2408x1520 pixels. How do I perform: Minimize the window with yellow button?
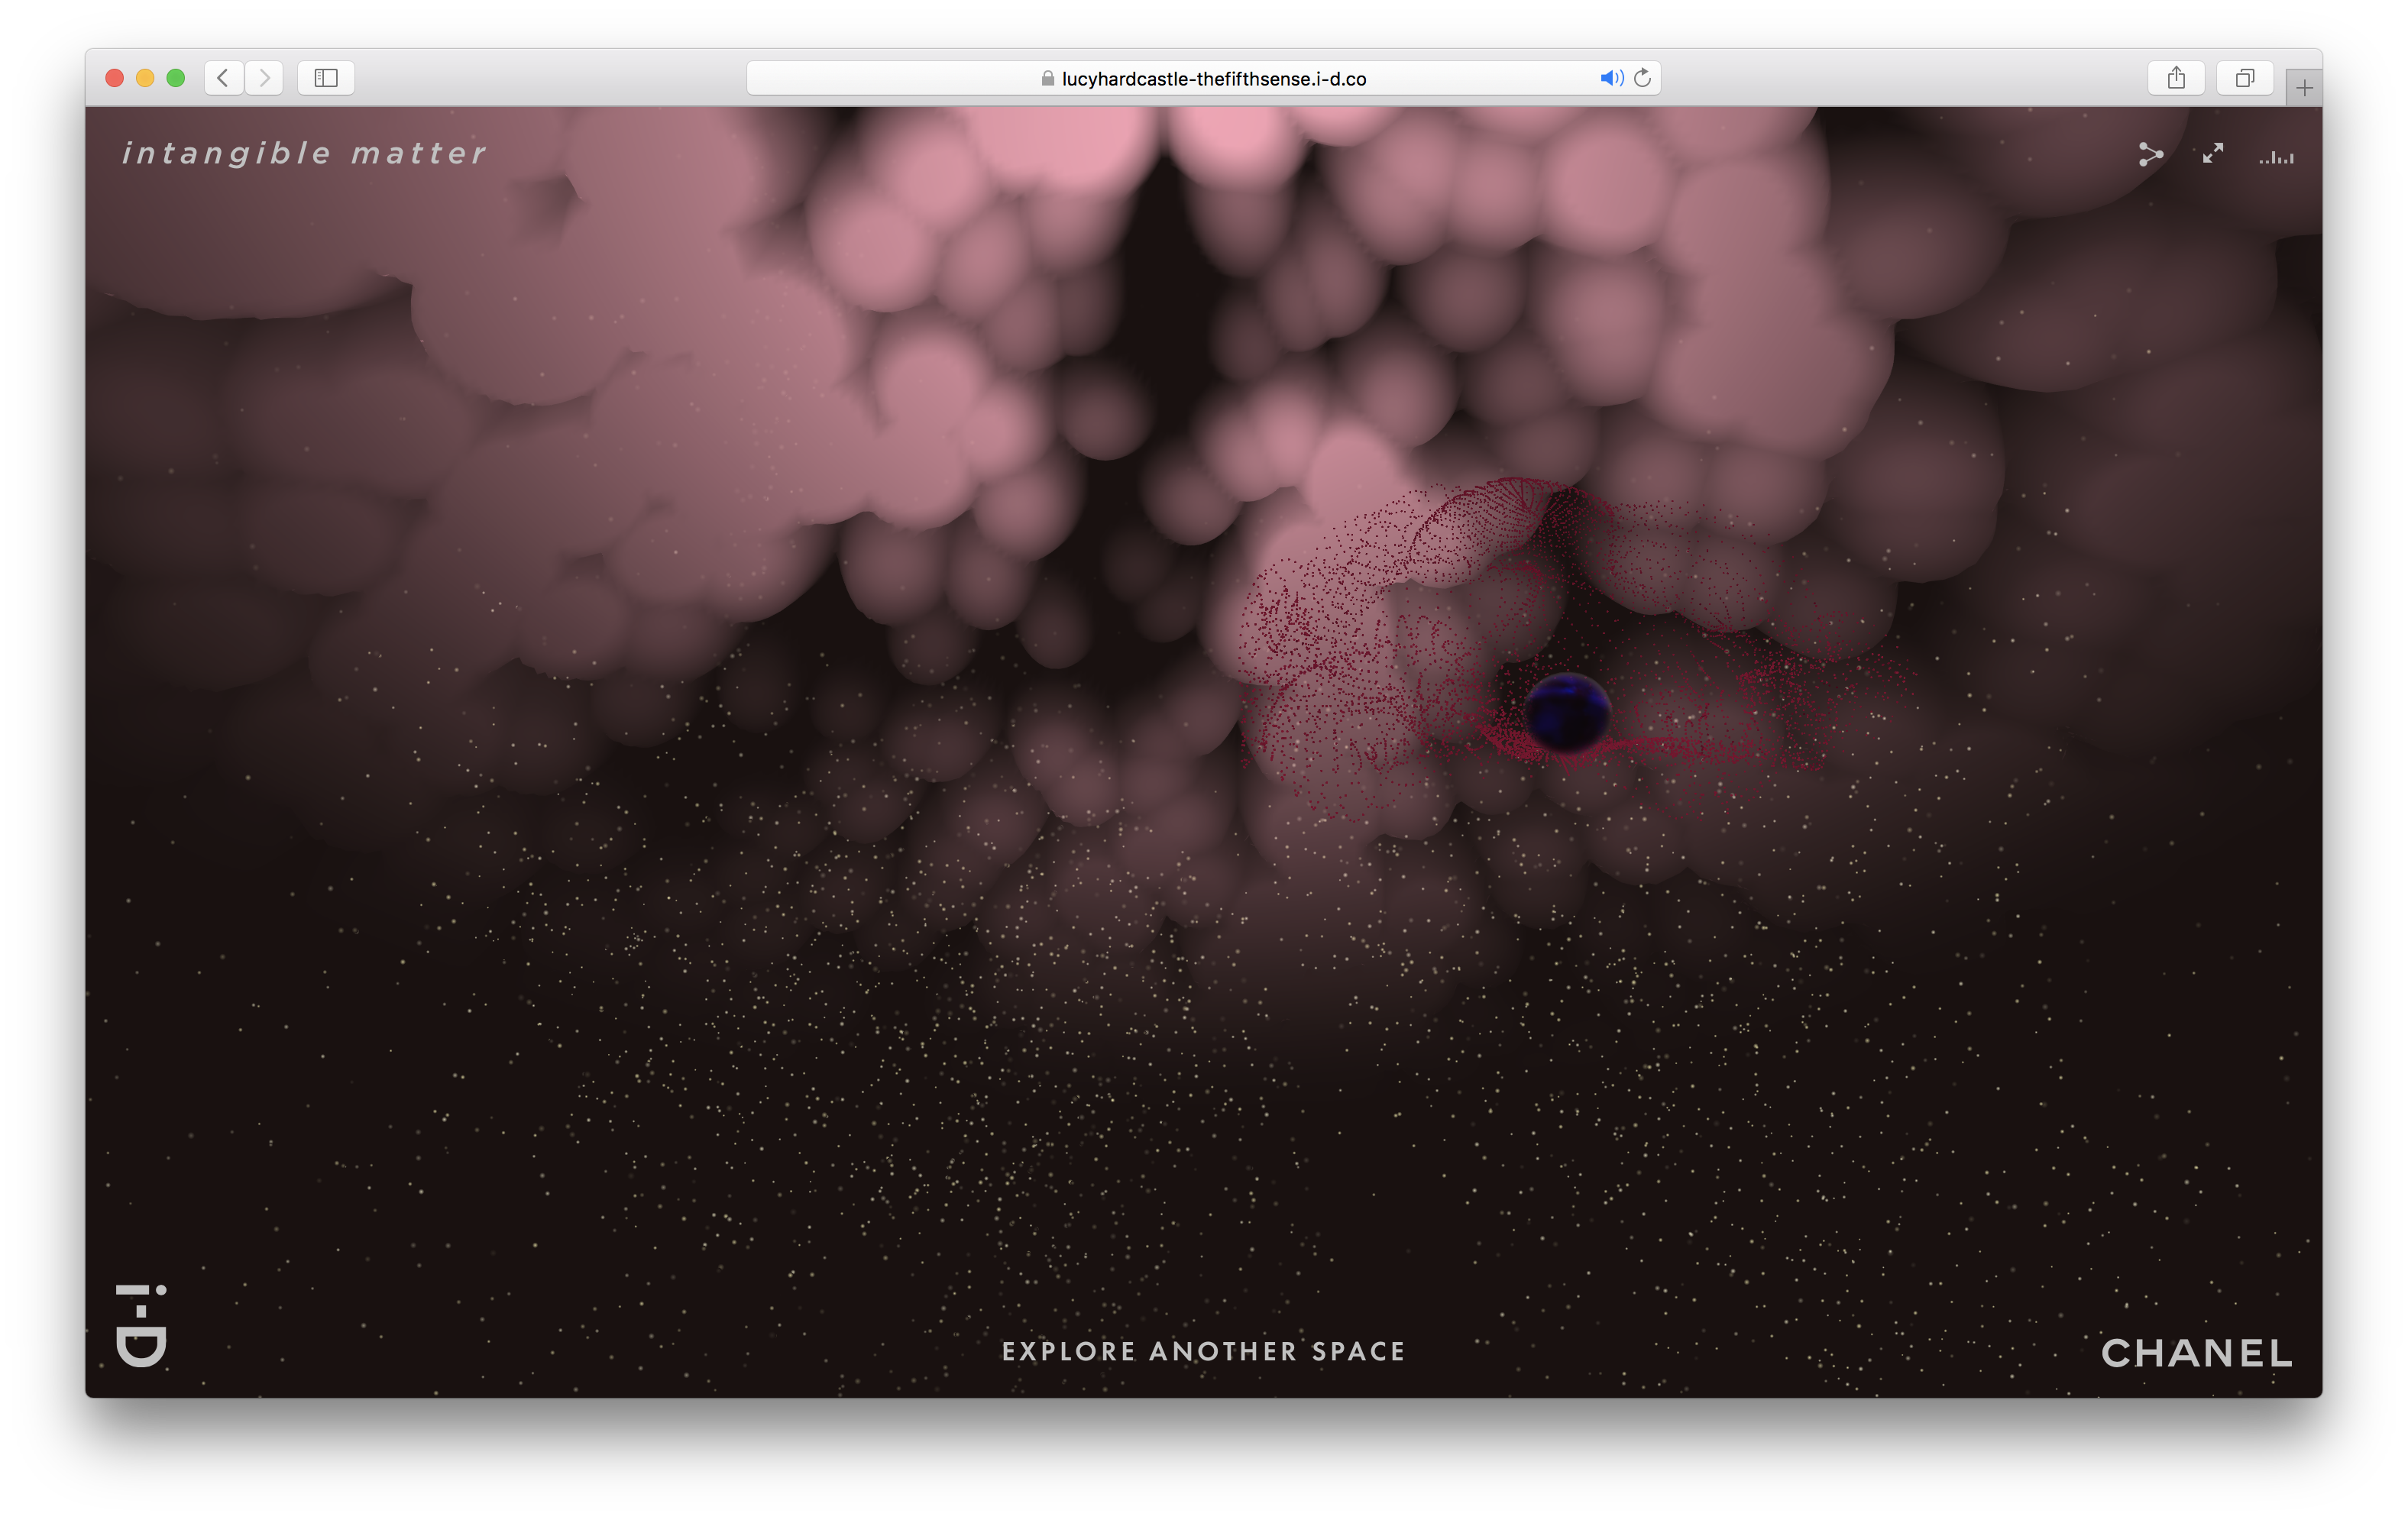point(145,78)
